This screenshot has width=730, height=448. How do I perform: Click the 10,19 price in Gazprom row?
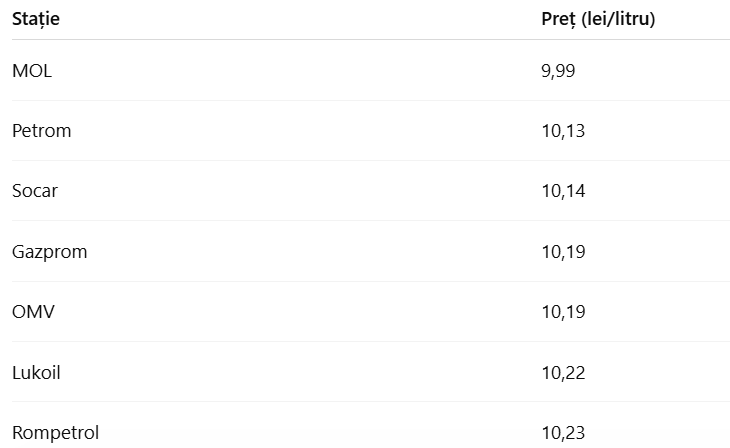click(x=563, y=252)
